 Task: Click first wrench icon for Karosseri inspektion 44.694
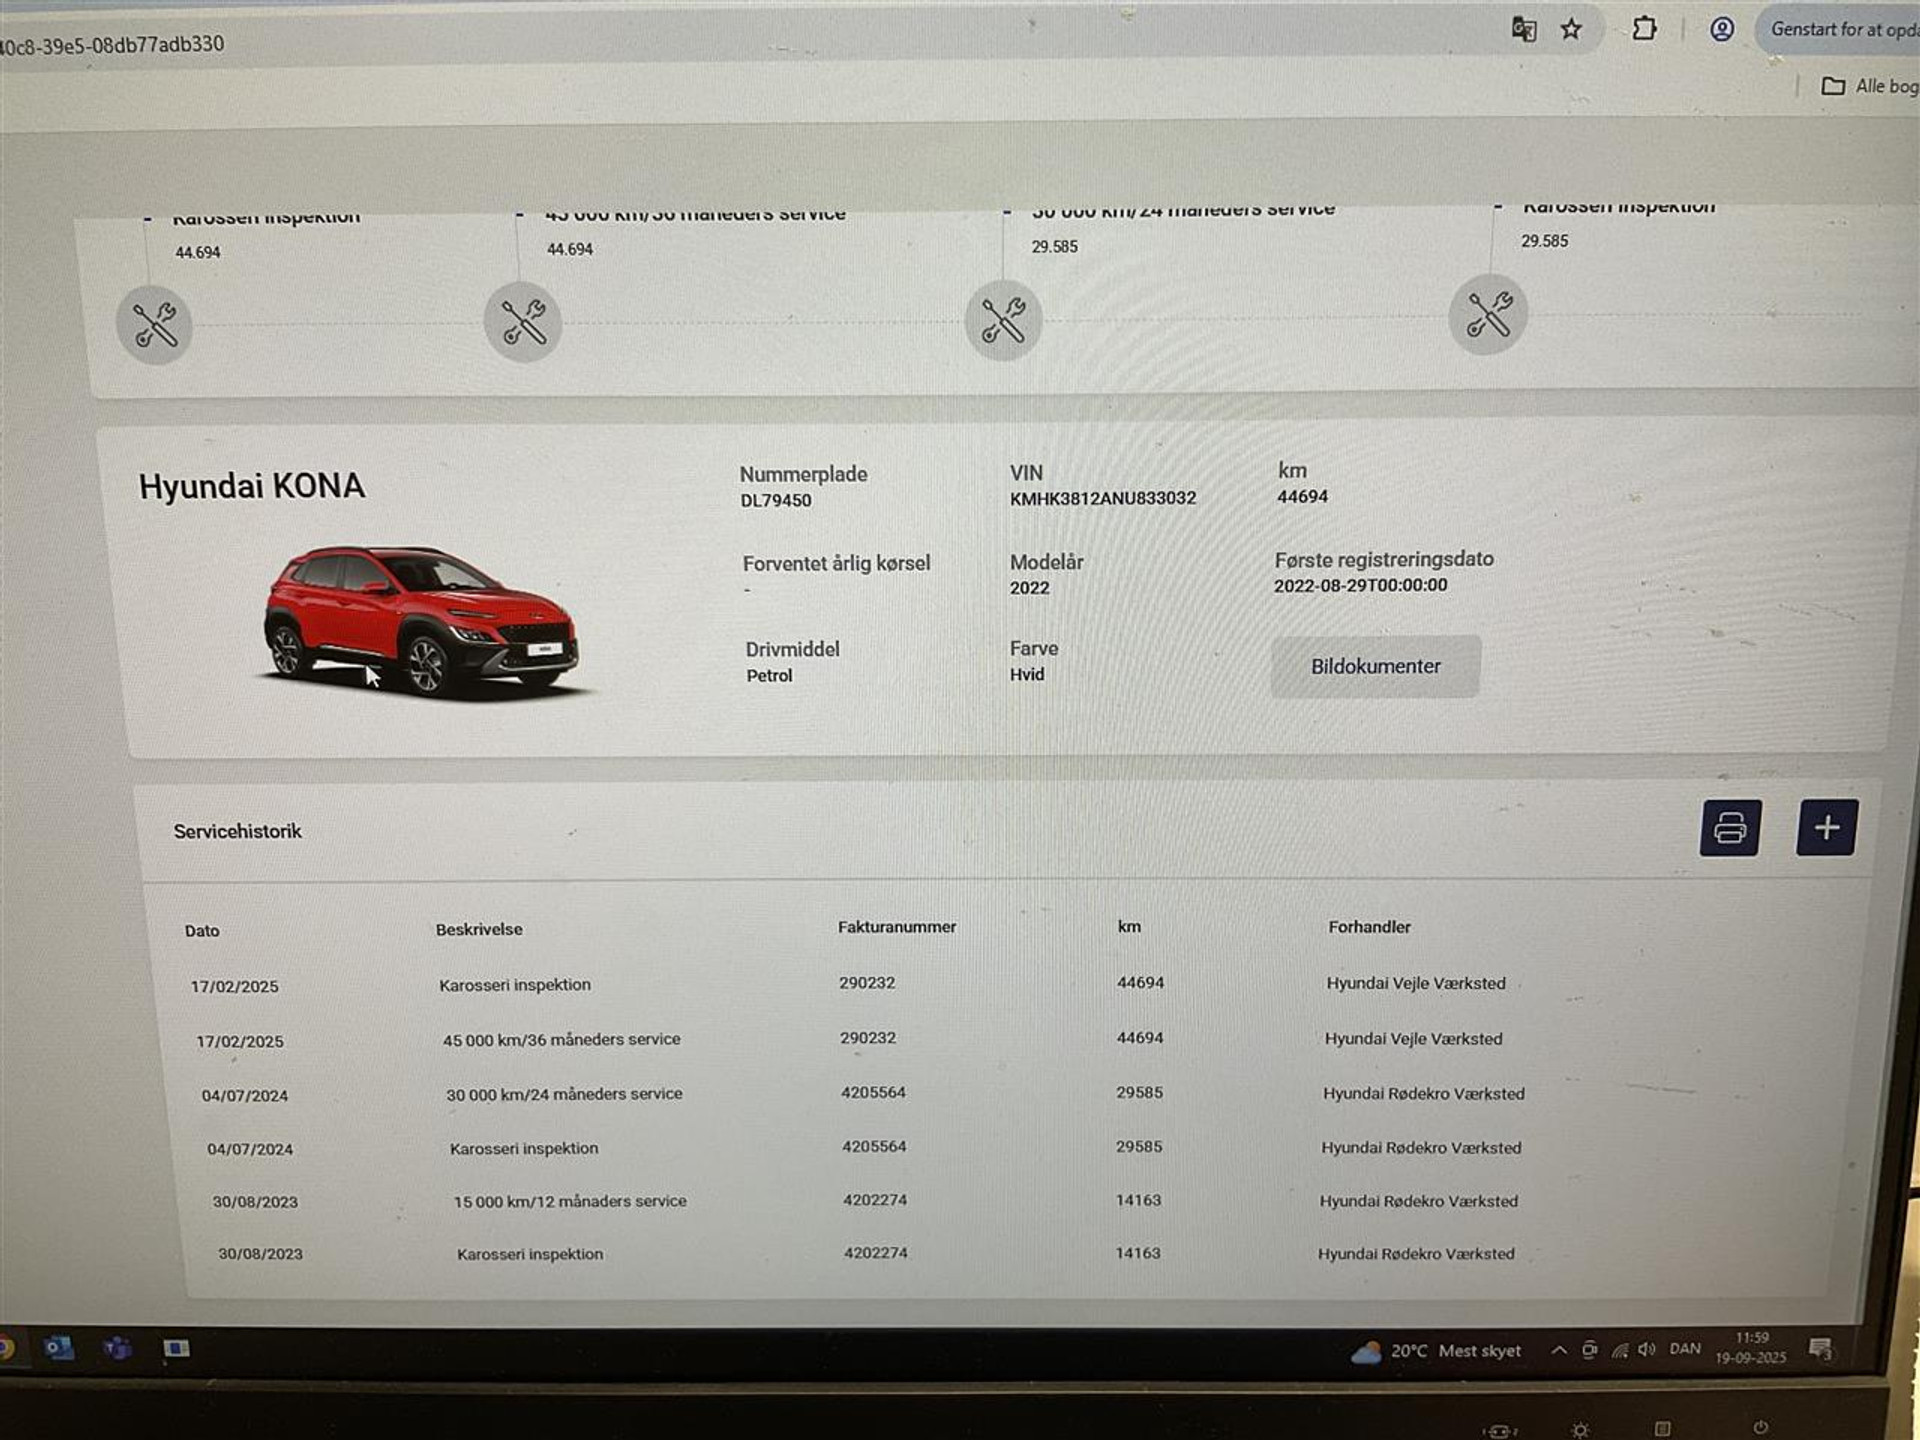click(154, 325)
